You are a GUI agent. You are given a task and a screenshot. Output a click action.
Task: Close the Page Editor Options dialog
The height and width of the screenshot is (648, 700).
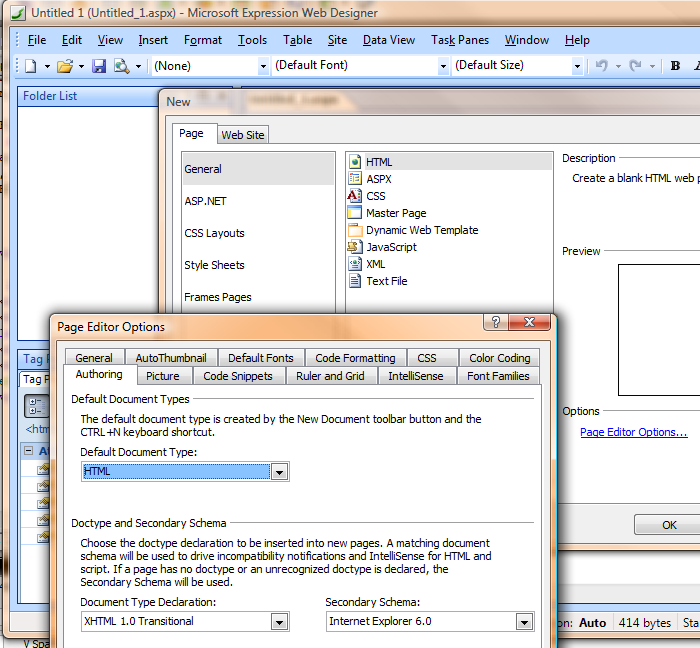(529, 322)
